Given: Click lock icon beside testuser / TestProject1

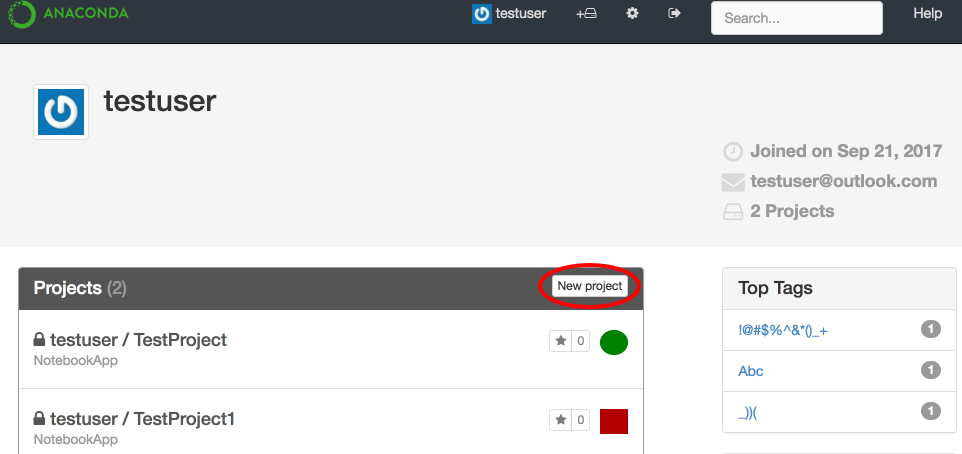Looking at the screenshot, I should coord(39,418).
